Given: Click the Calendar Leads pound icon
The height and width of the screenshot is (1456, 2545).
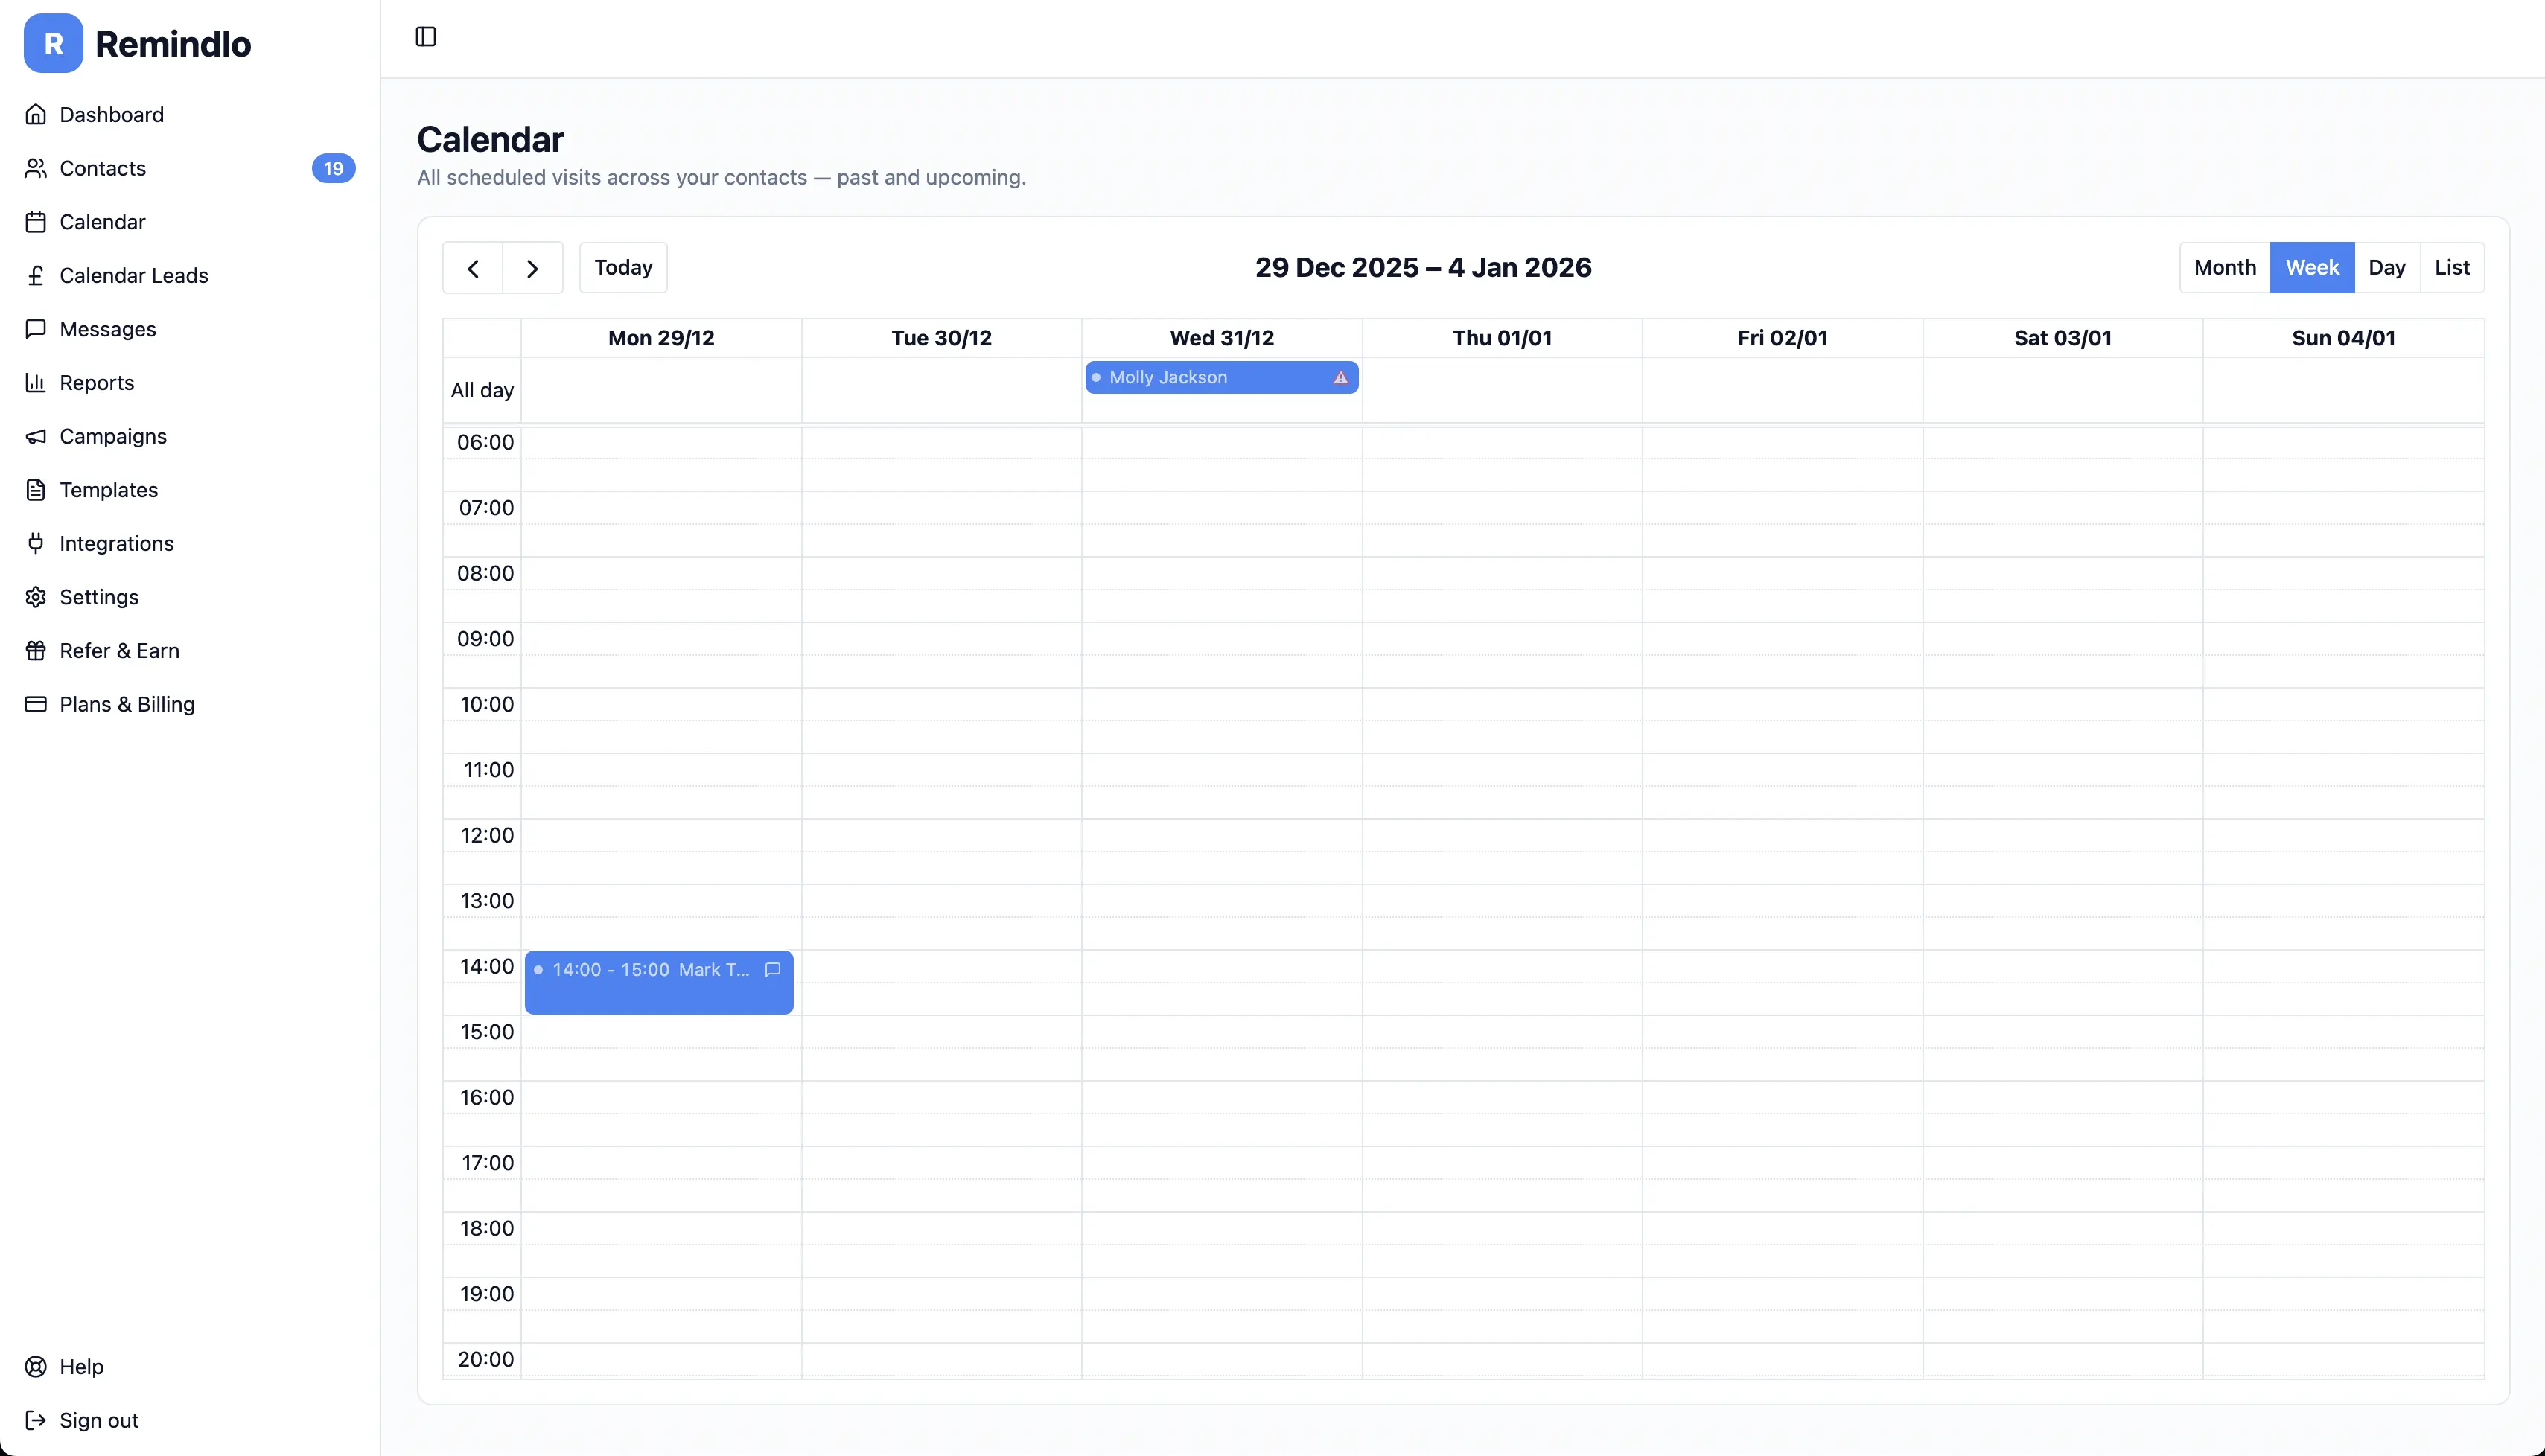Looking at the screenshot, I should (x=36, y=275).
